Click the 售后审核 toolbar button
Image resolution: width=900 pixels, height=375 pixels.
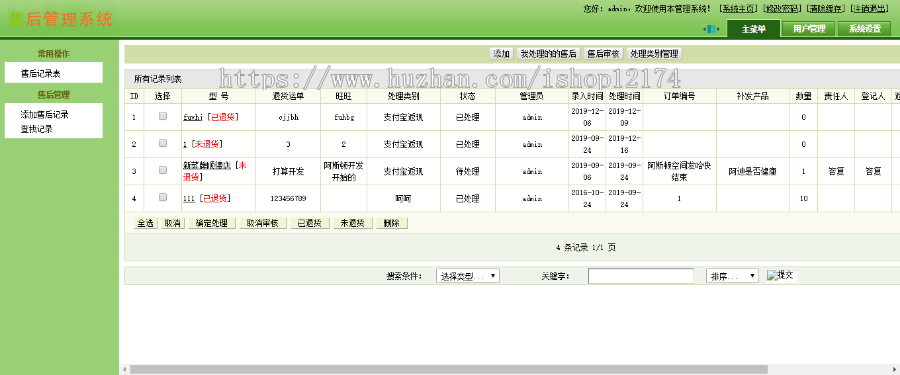603,54
